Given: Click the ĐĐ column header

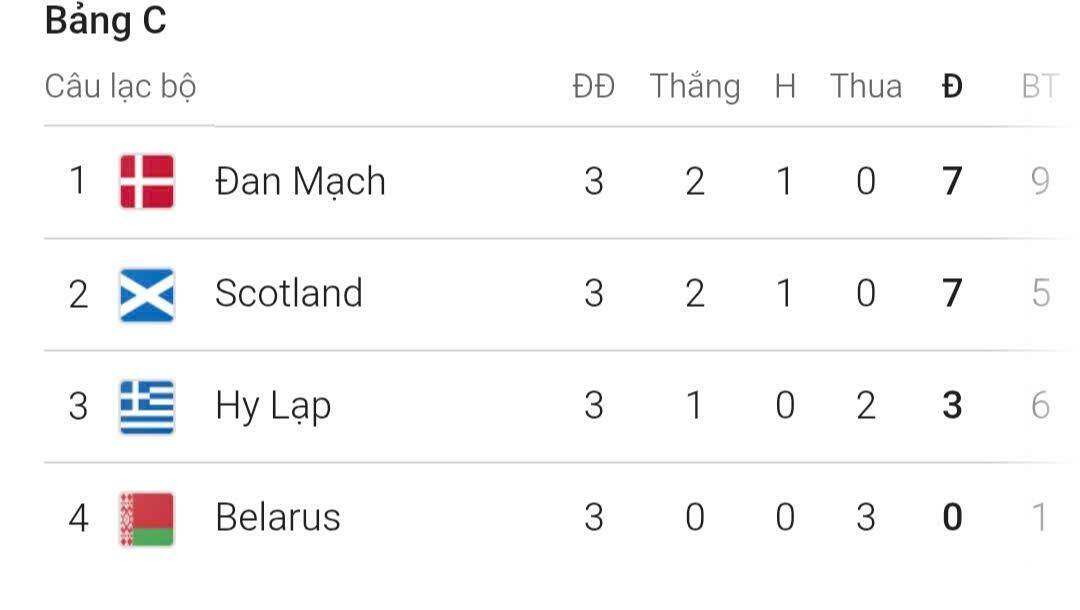Looking at the screenshot, I should 593,87.
